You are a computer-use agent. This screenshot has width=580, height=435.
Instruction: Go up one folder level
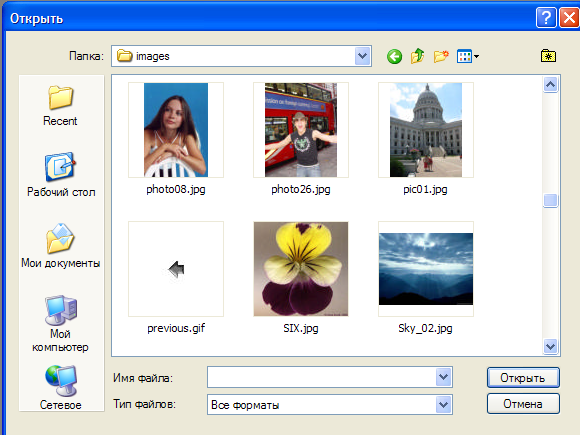click(418, 56)
